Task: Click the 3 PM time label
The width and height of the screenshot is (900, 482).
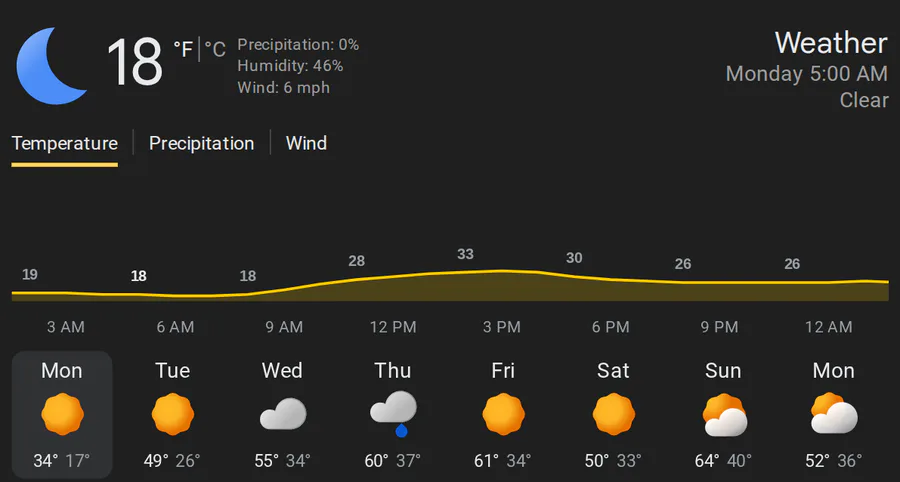Action: point(501,327)
